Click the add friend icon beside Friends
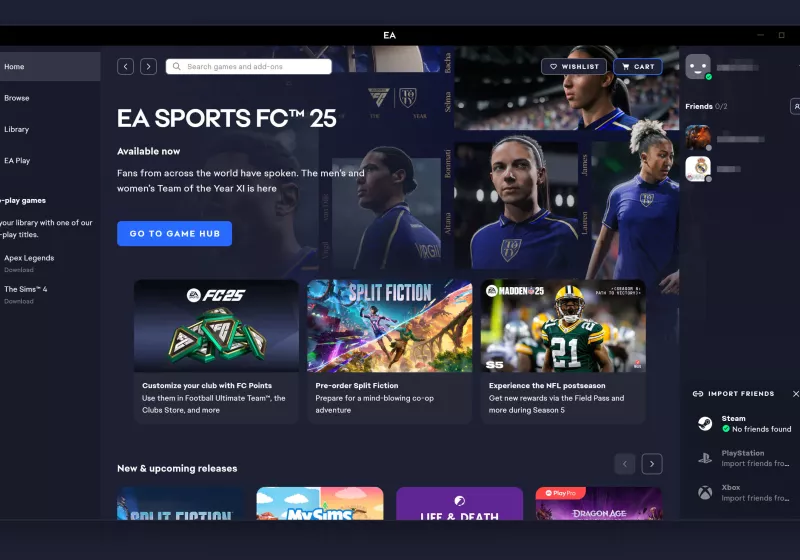 (795, 106)
